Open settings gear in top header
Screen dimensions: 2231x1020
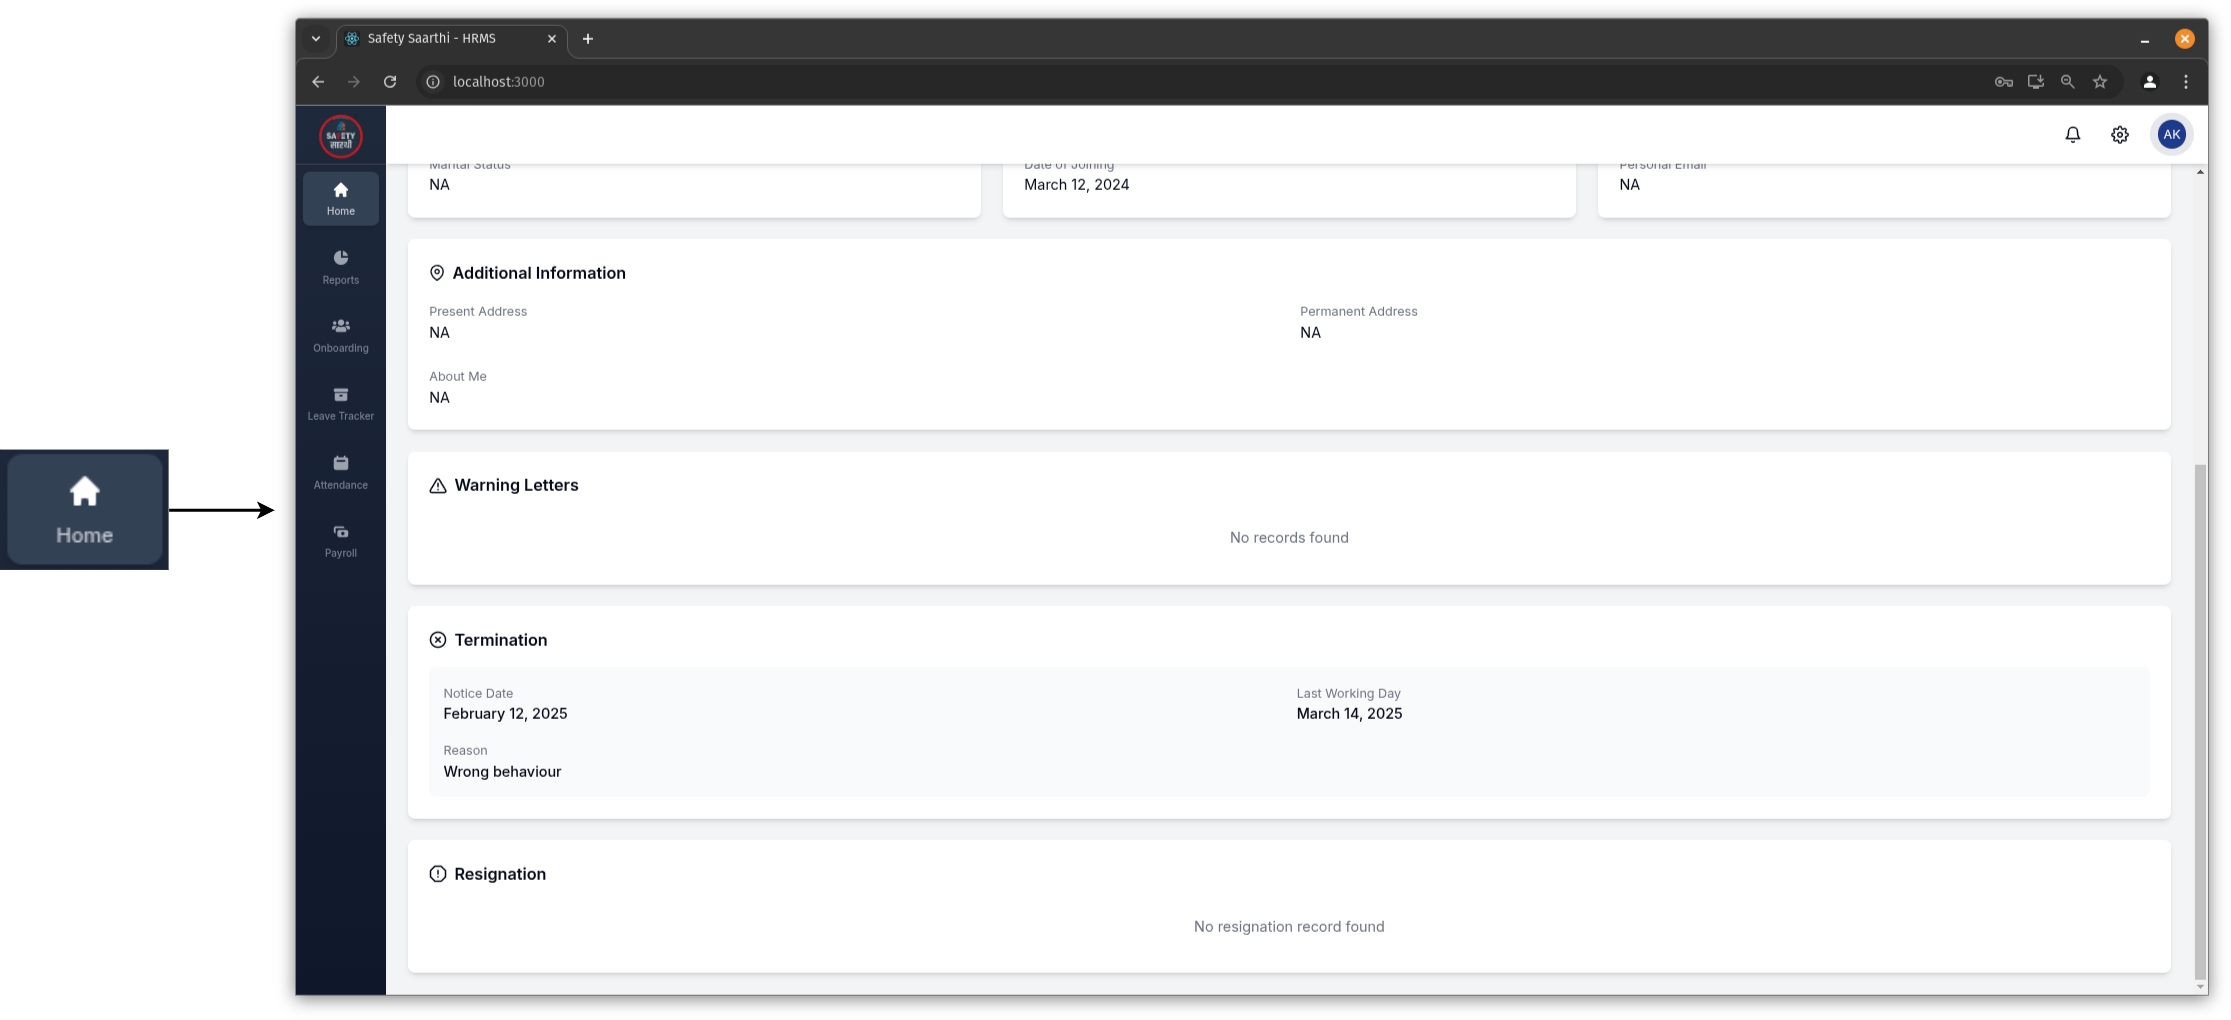coord(2119,135)
